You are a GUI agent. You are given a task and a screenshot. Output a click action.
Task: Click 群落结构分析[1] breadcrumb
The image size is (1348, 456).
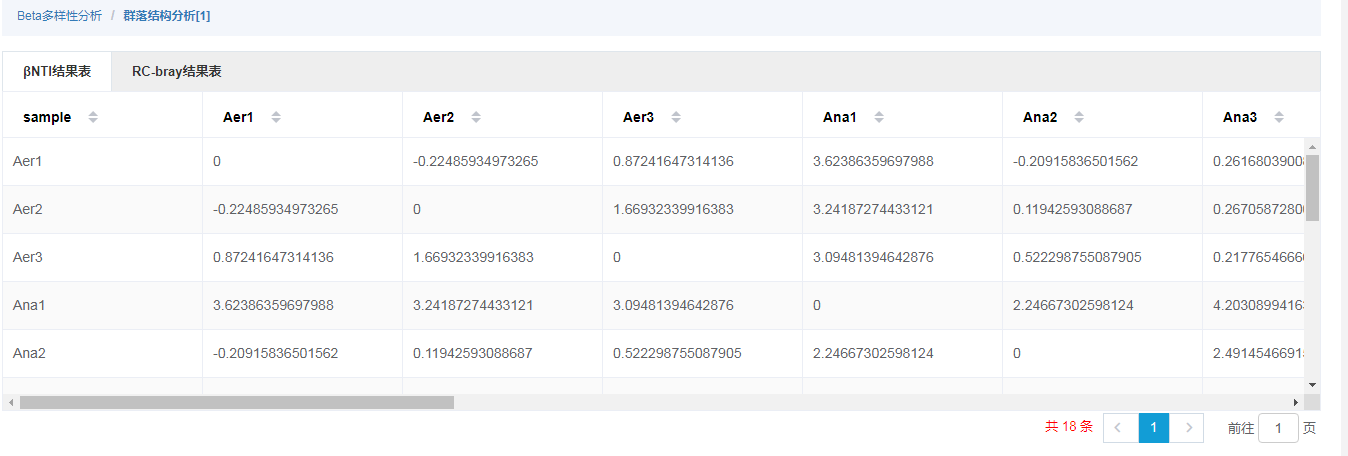point(166,16)
